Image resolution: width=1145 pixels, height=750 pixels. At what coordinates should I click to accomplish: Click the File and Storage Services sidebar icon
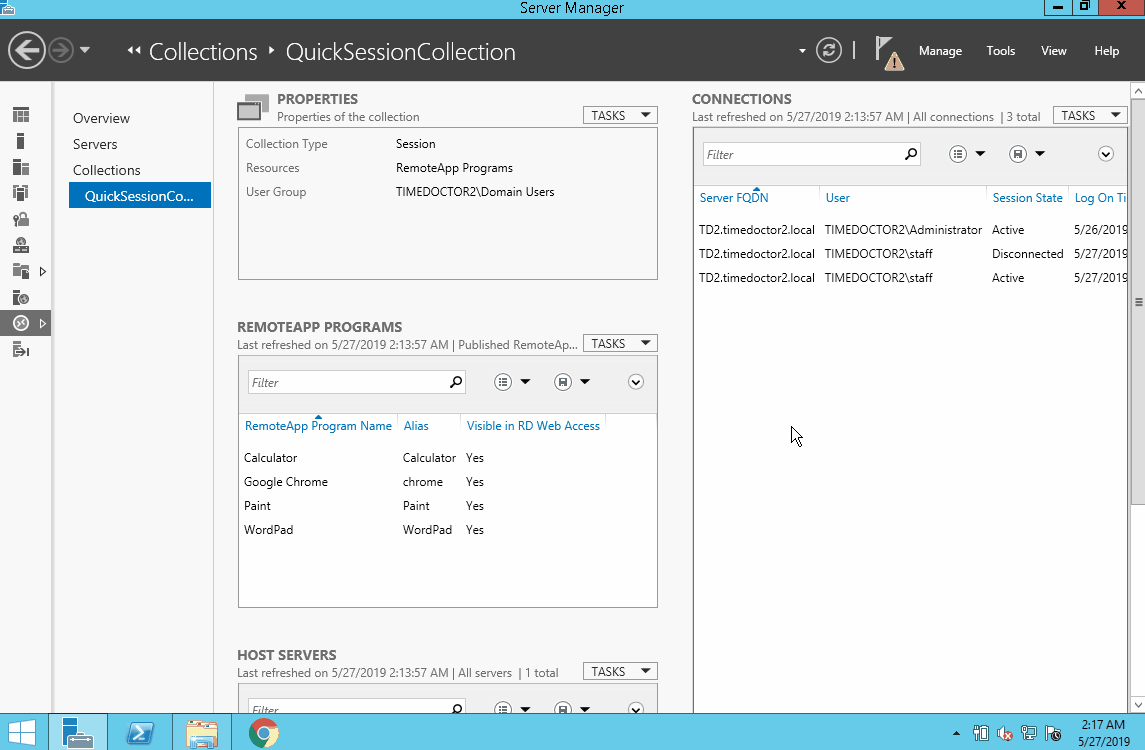tap(21, 271)
